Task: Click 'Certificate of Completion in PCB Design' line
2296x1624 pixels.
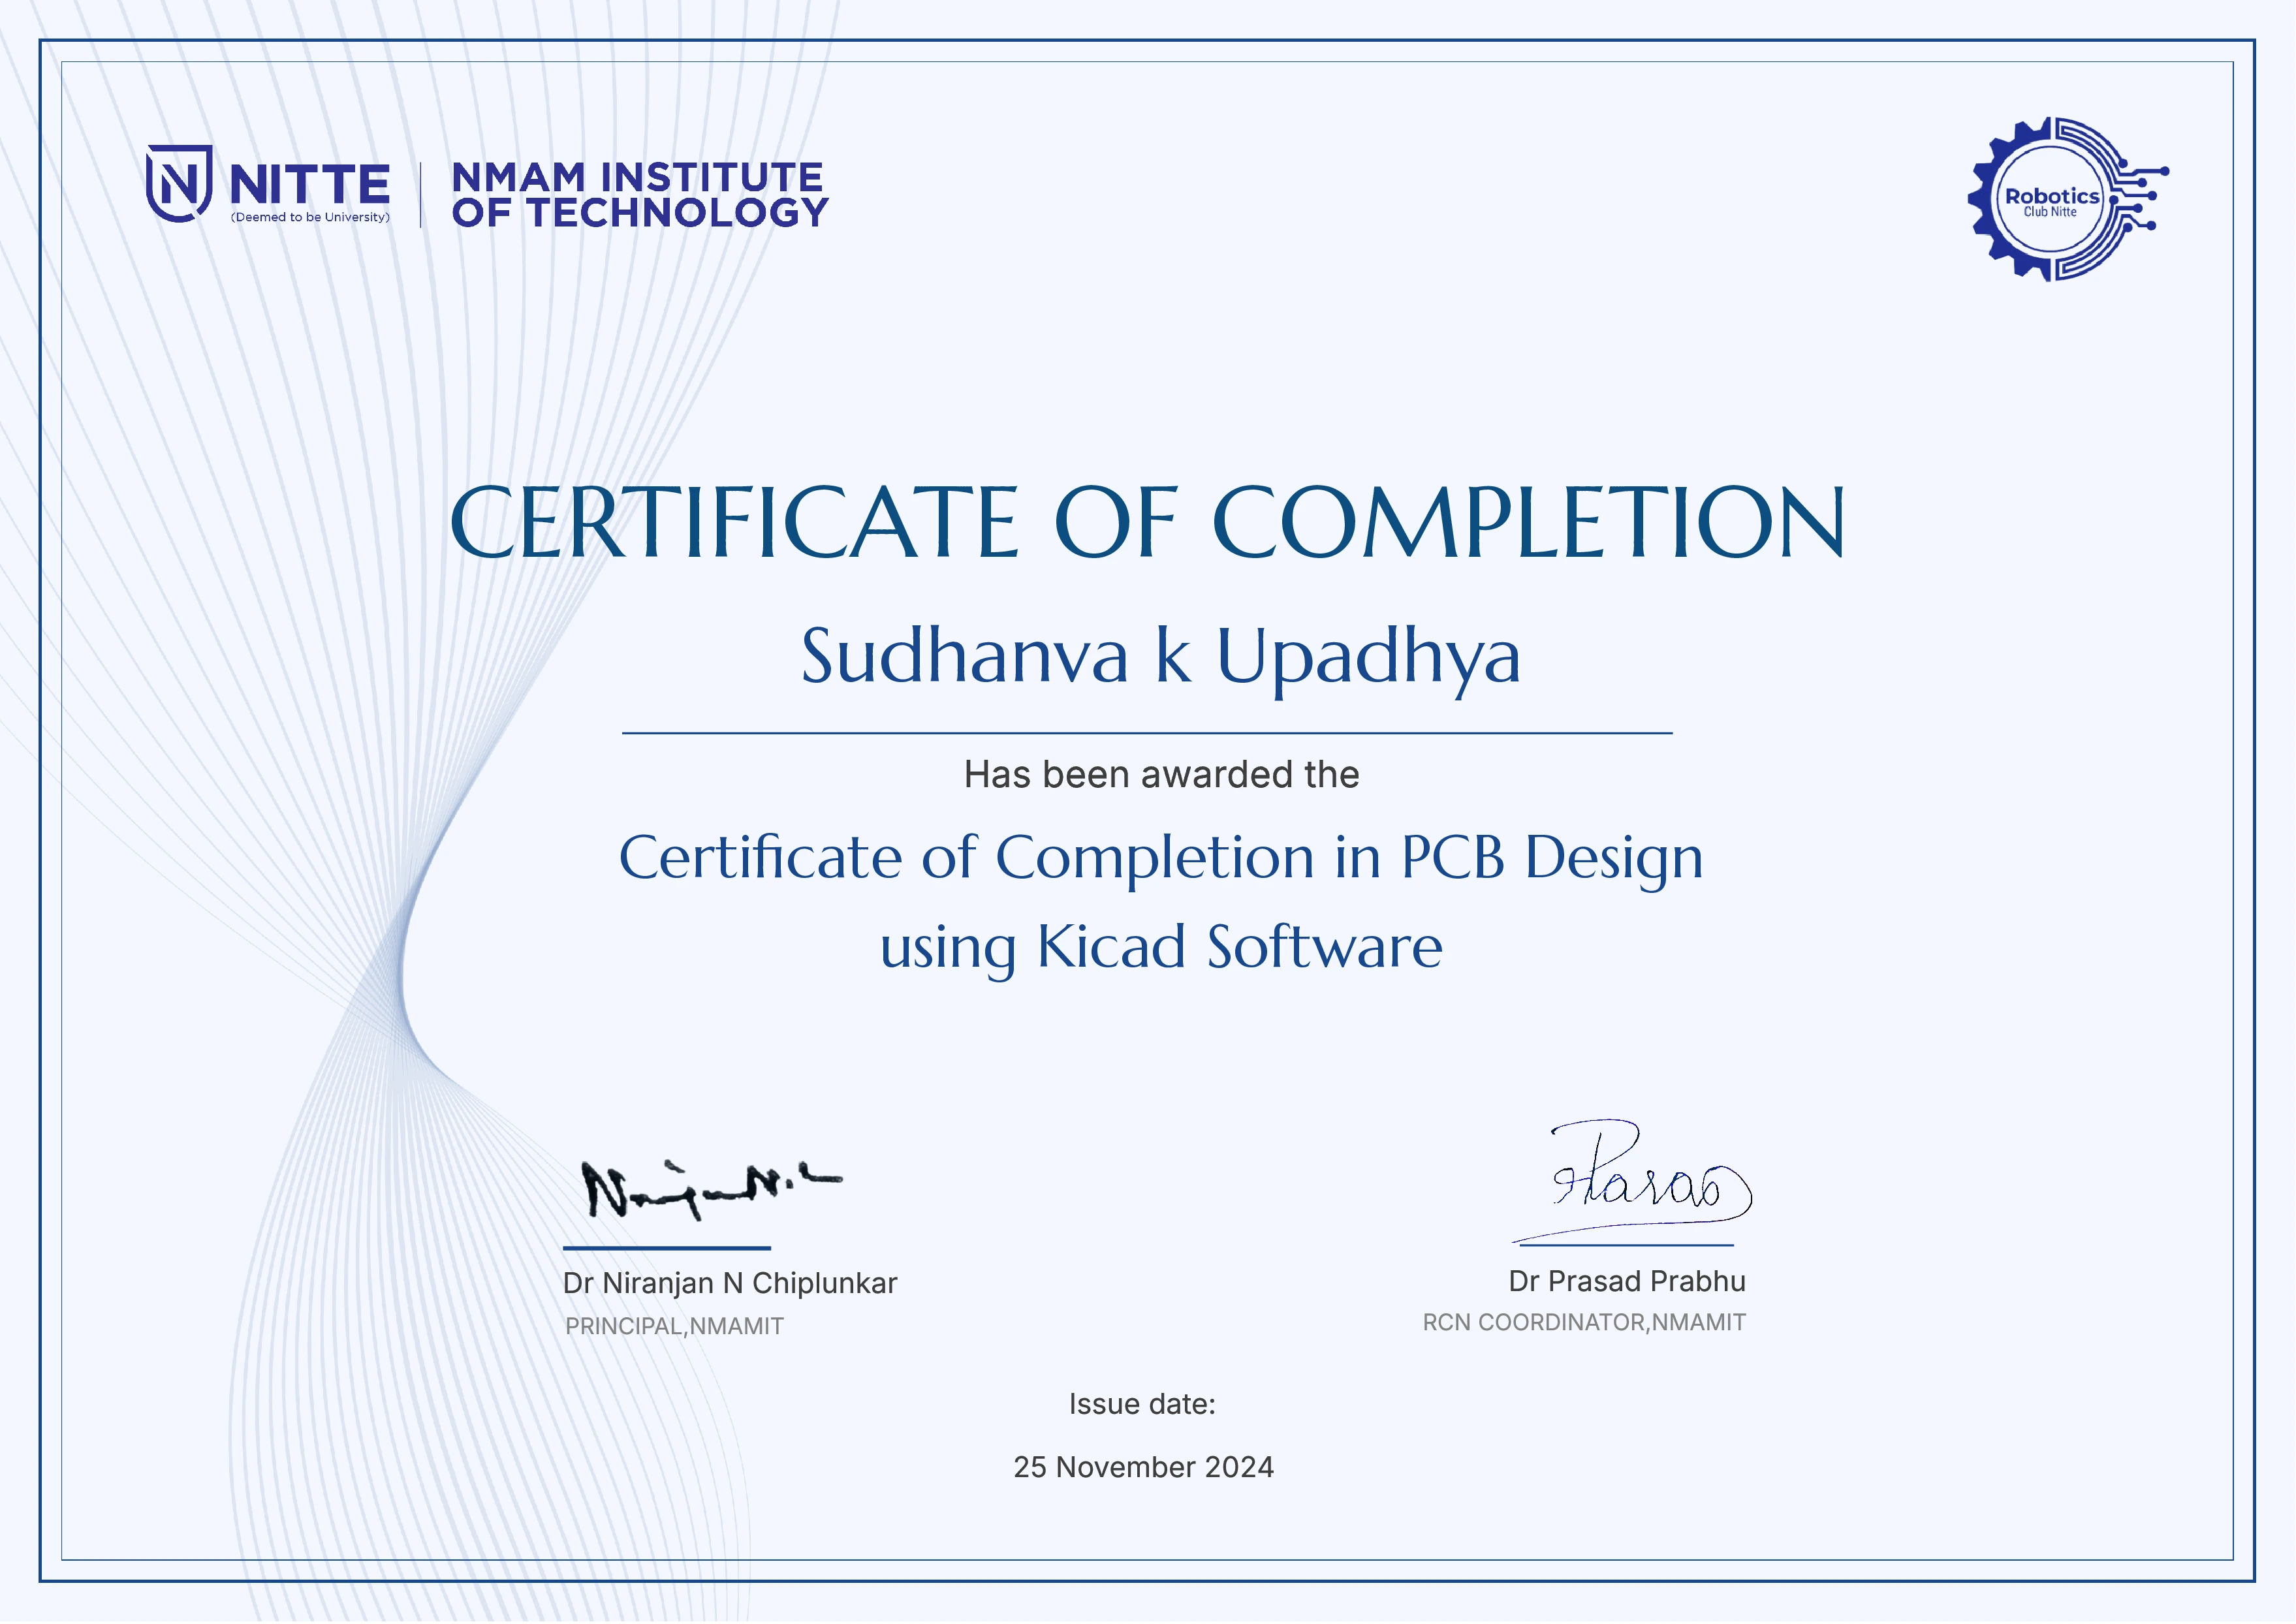Action: 1161,860
